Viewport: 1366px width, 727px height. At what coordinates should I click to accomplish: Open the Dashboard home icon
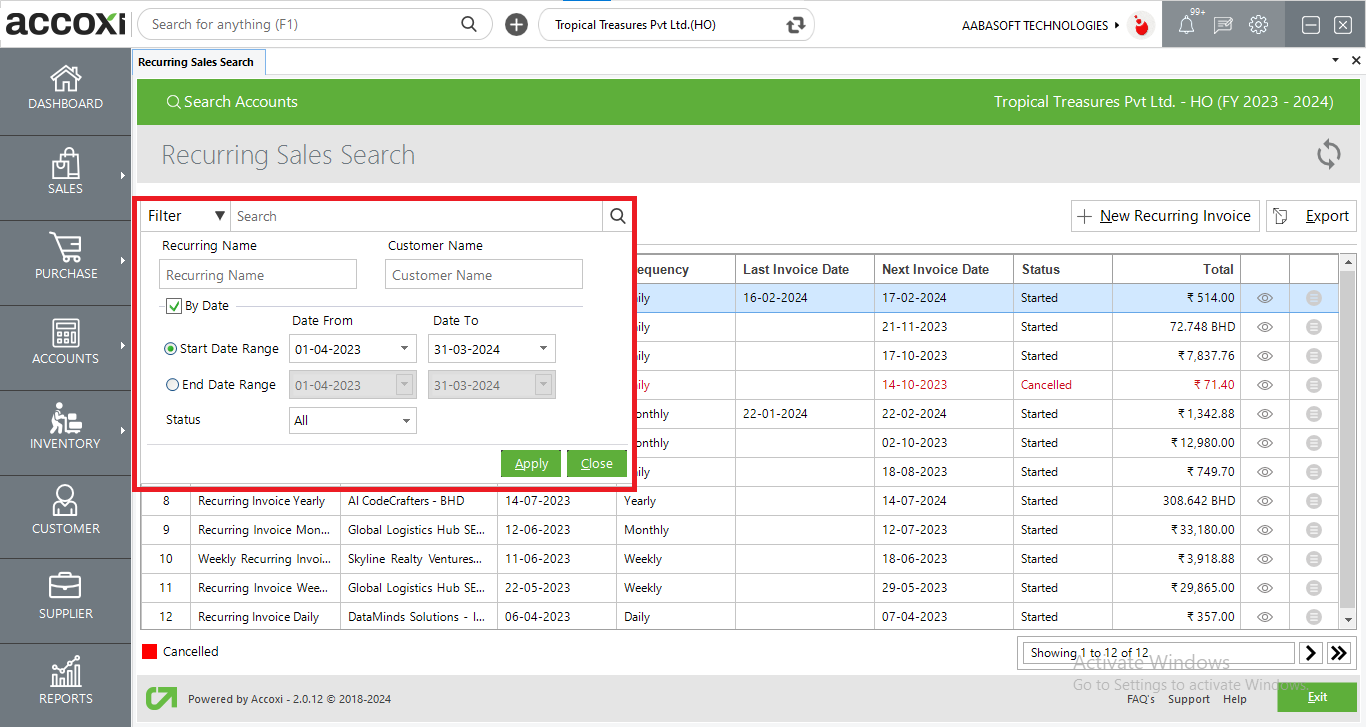coord(65,79)
